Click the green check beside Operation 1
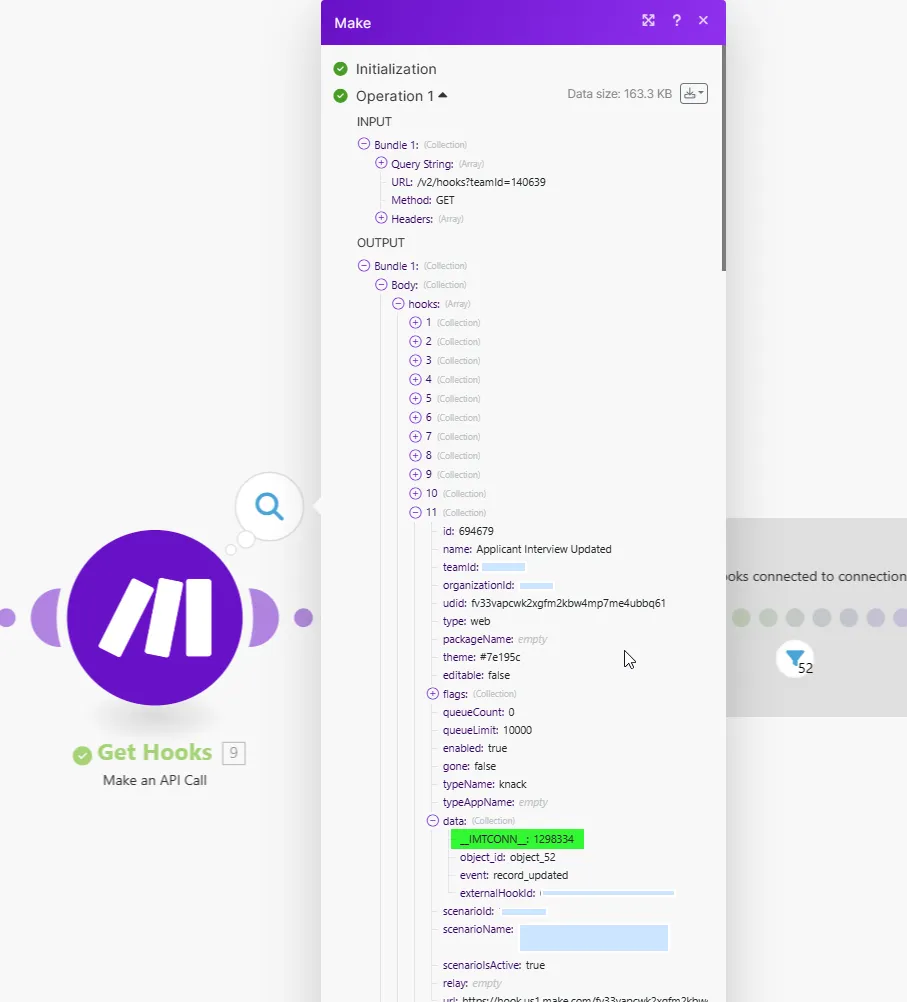Viewport: 907px width, 1002px height. 341,96
